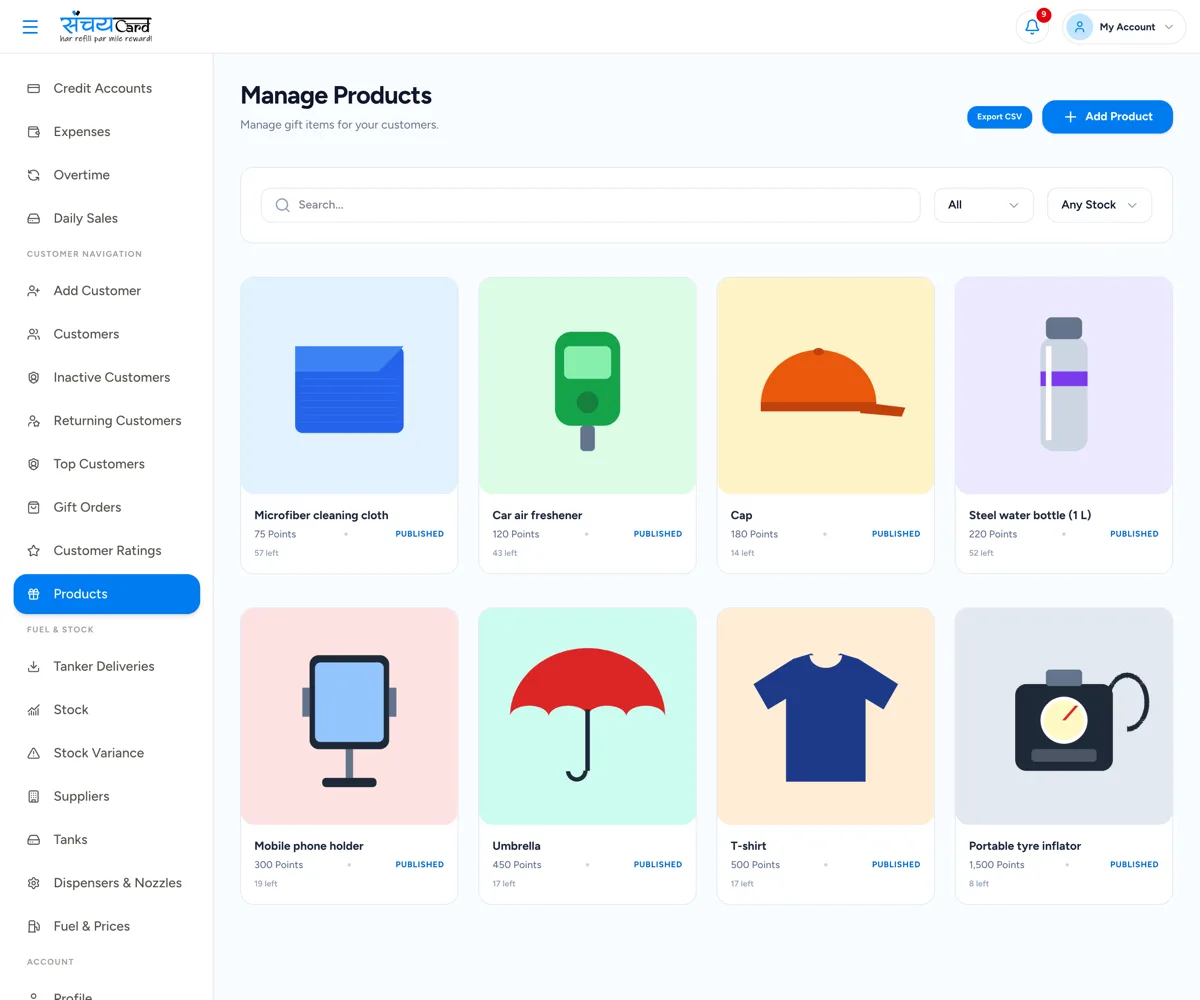Screen dimensions: 1200x1000
Task: Select the Cap product image
Action: [x=825, y=386]
